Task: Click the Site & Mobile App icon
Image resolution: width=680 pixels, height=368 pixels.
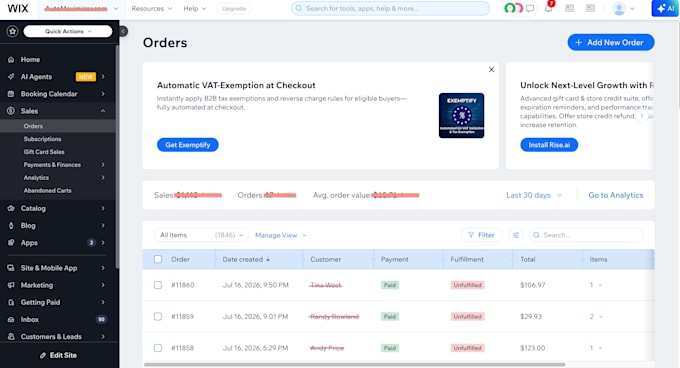Action: 11,268
